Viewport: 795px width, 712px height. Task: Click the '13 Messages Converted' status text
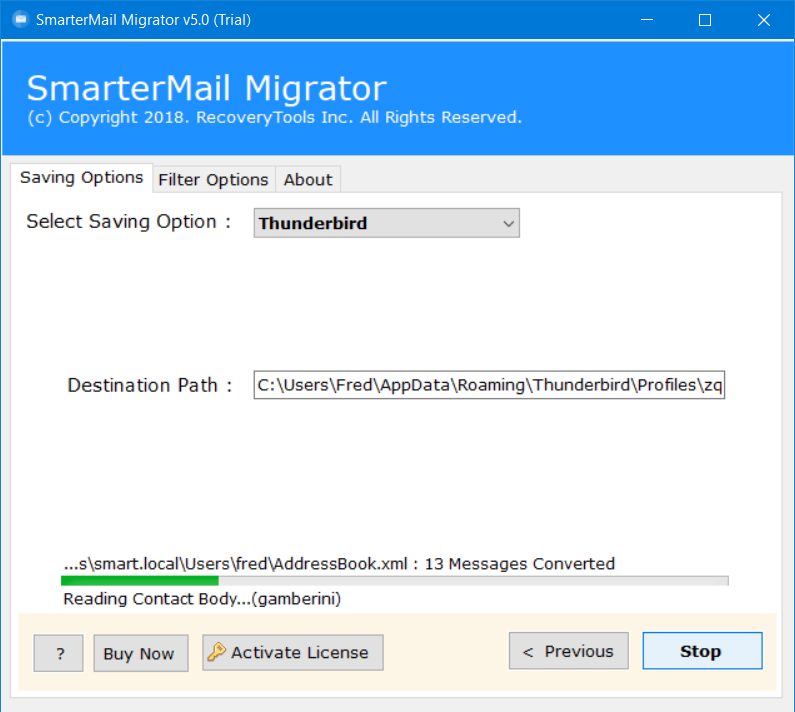click(520, 563)
